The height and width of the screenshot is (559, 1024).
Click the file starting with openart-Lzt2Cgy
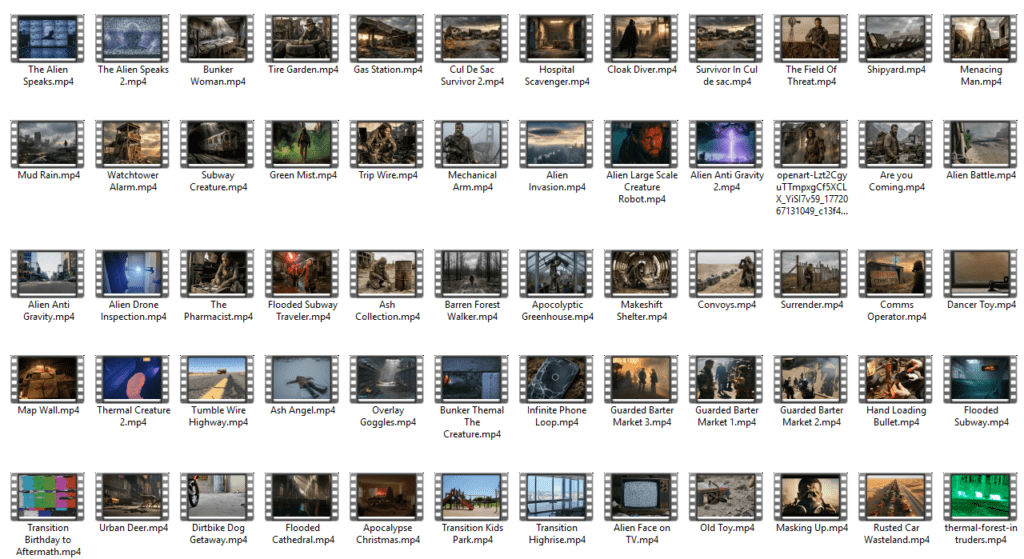pyautogui.click(x=811, y=144)
